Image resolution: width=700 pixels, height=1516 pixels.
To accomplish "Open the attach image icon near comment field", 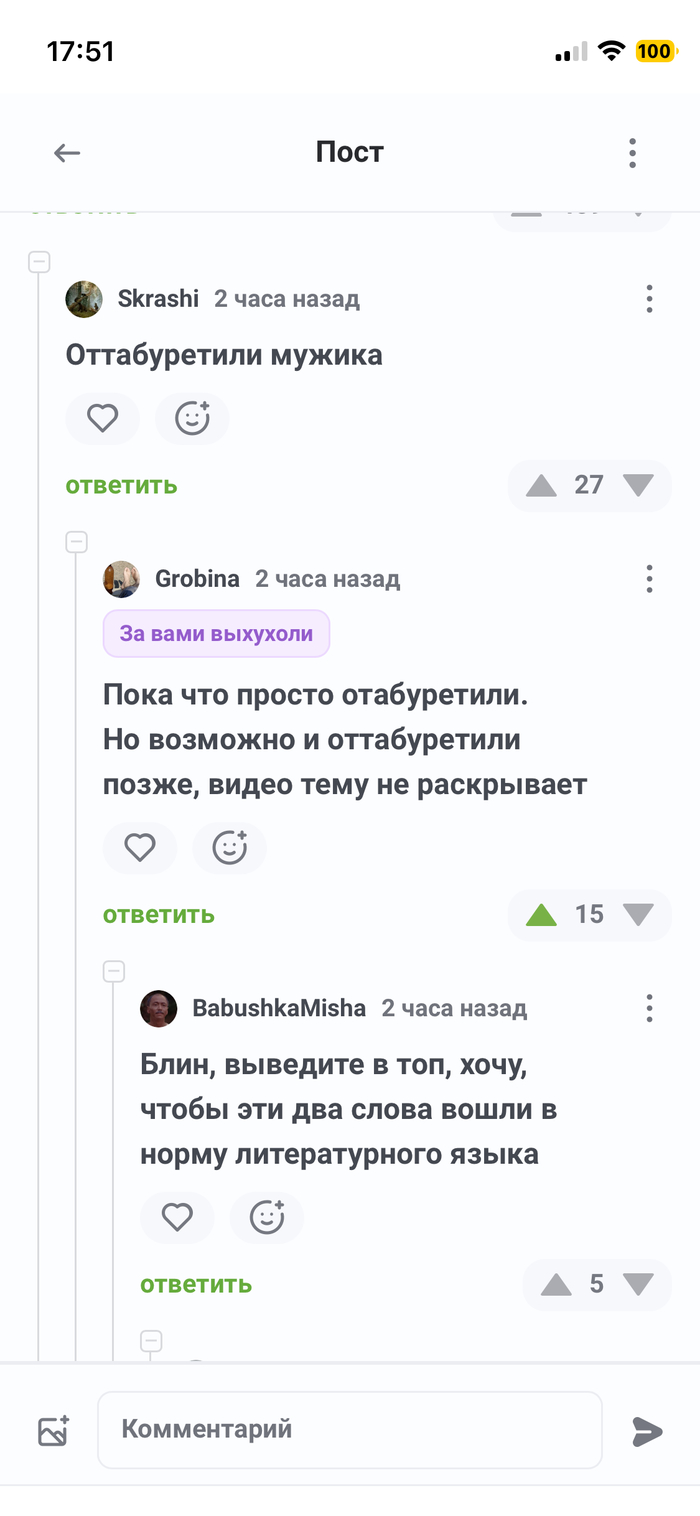I will (52, 1430).
